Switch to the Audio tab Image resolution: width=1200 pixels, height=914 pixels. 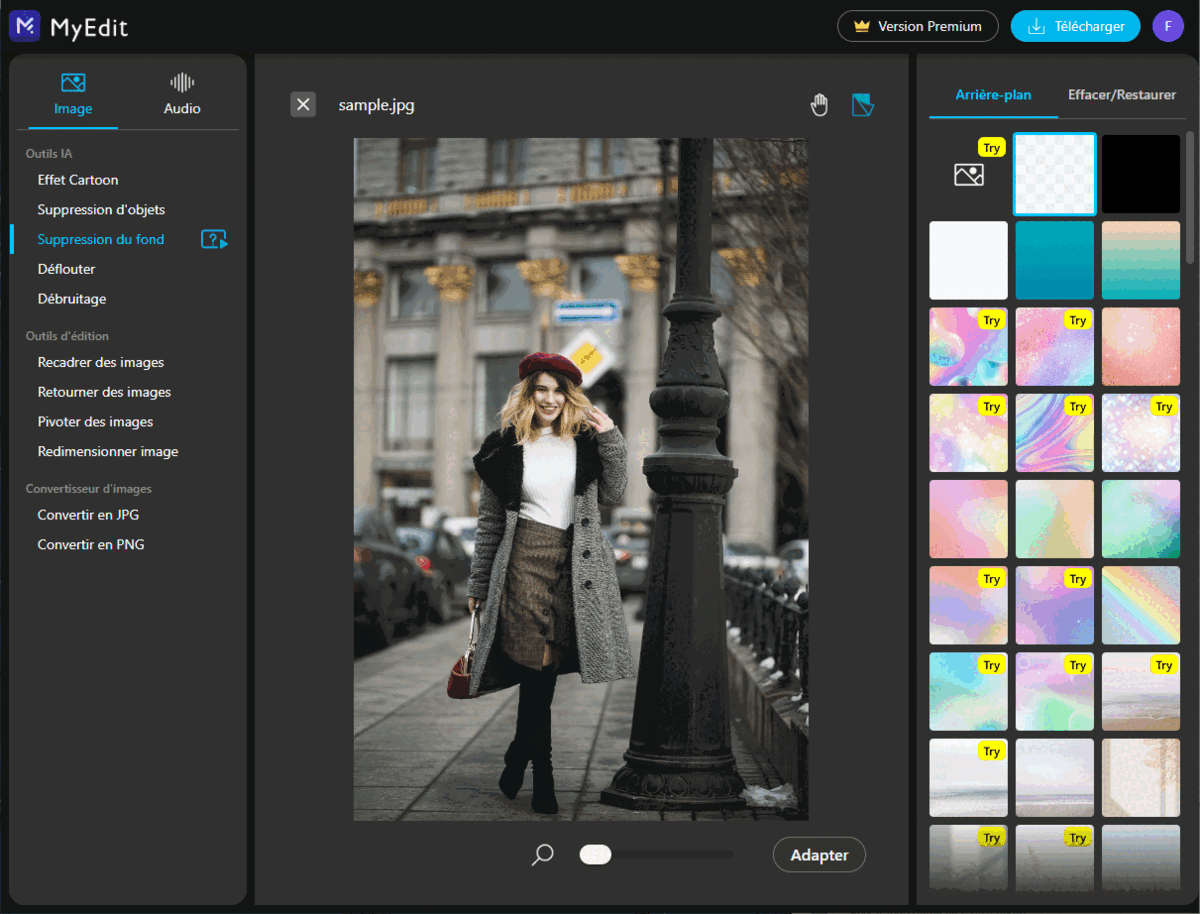click(182, 94)
